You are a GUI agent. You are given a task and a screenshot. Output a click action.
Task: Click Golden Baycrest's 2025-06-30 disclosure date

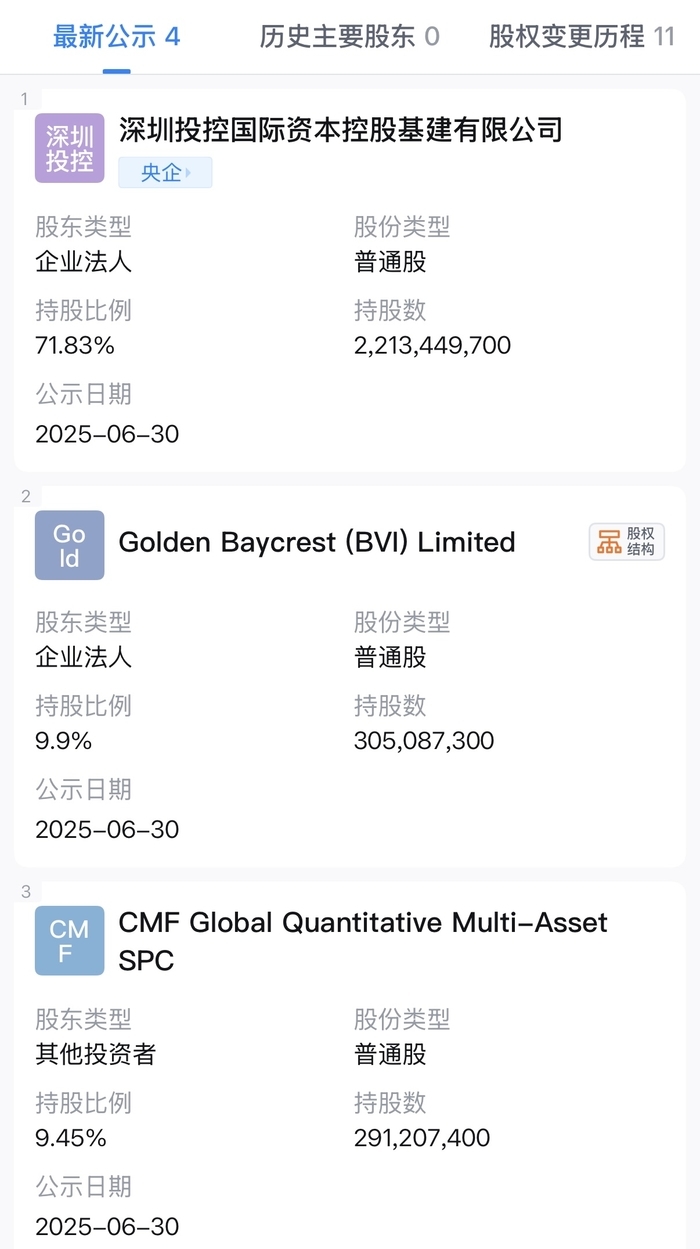point(107,829)
